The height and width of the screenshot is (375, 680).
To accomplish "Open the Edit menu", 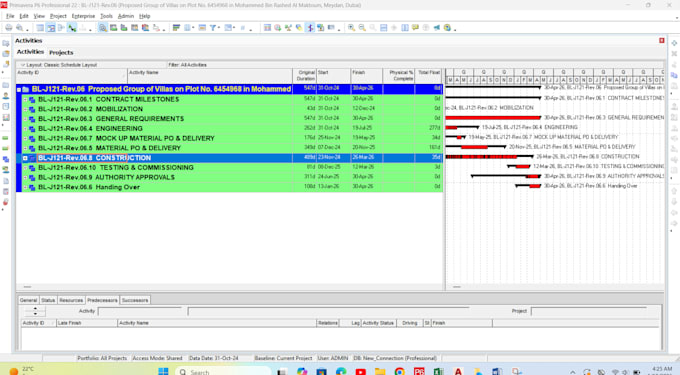I will pos(24,16).
